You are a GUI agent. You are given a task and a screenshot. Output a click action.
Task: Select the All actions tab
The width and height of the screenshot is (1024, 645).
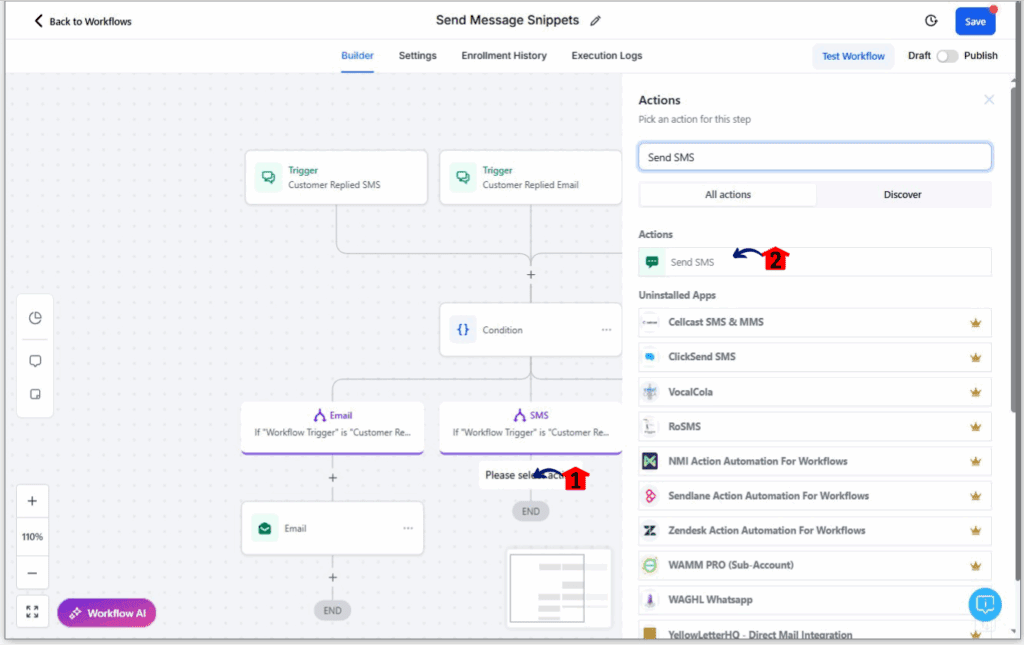(x=728, y=195)
